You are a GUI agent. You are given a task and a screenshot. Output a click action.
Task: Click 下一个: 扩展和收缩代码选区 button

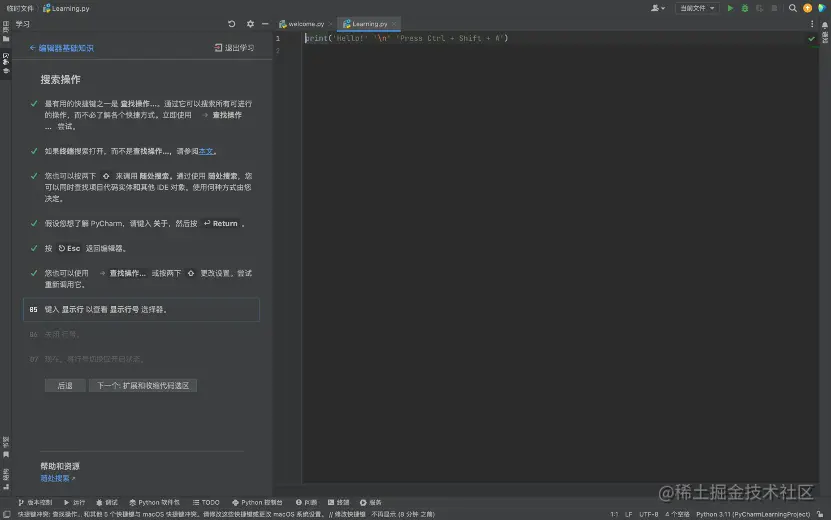(x=143, y=385)
